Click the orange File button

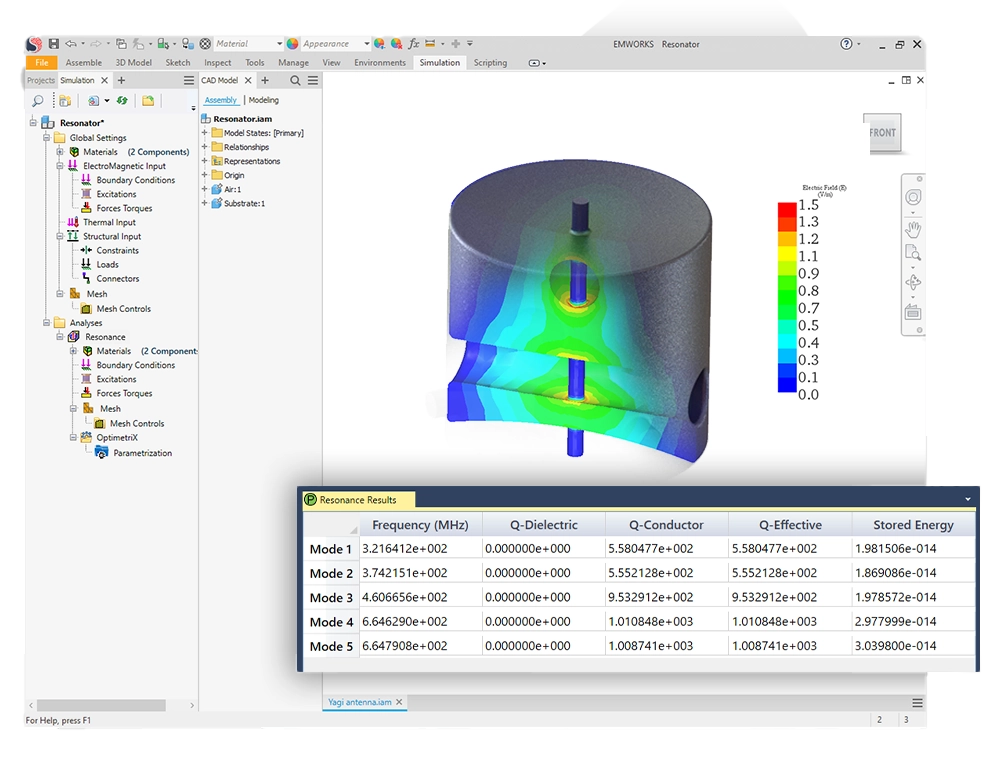coord(41,63)
